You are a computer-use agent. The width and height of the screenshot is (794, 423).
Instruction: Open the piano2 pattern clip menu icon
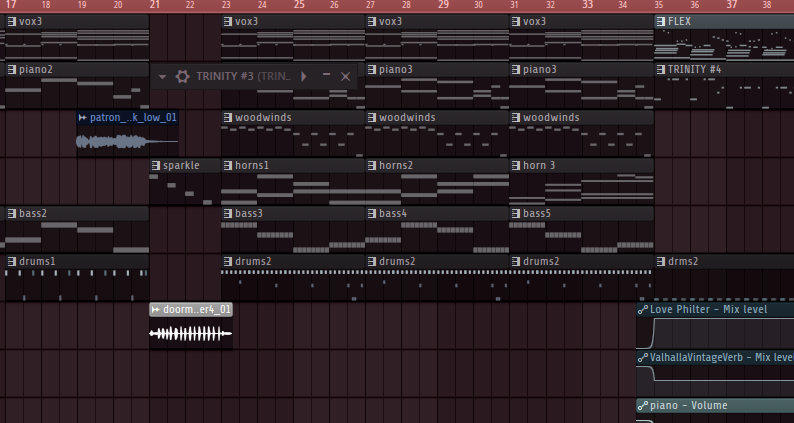pyautogui.click(x=12, y=70)
